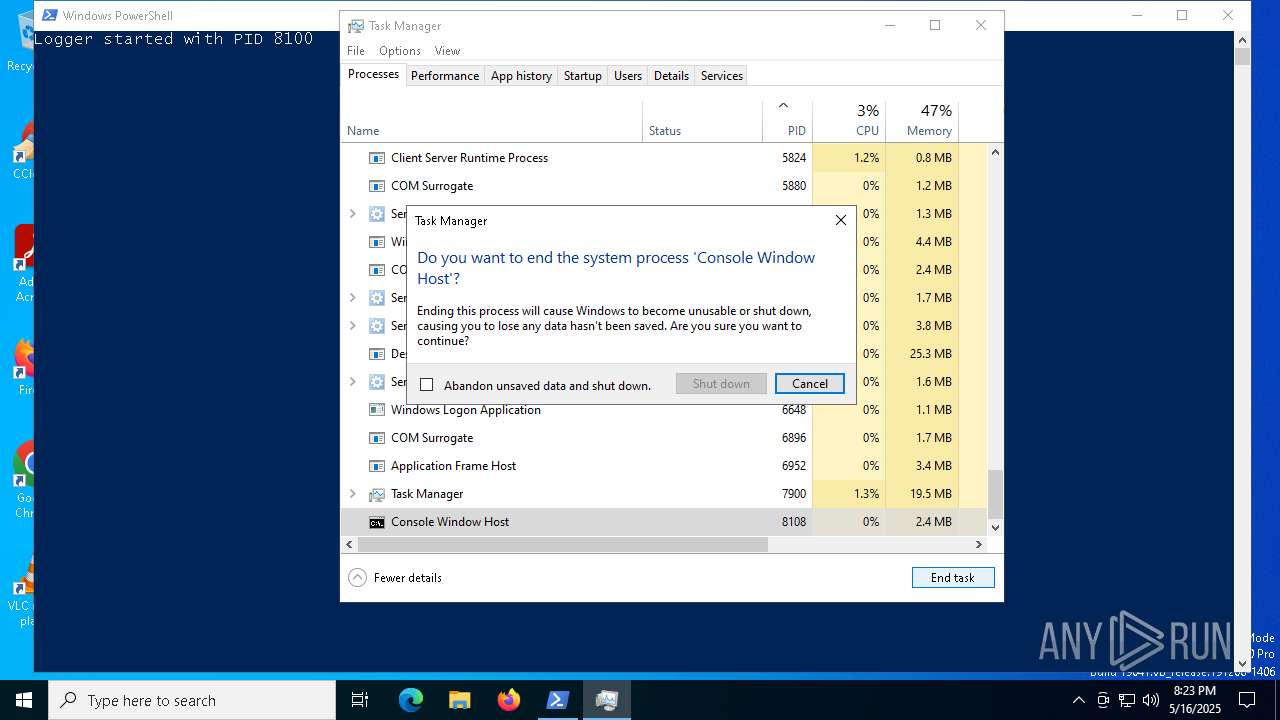Open File Explorer from taskbar
This screenshot has width=1280, height=720.
[459, 700]
